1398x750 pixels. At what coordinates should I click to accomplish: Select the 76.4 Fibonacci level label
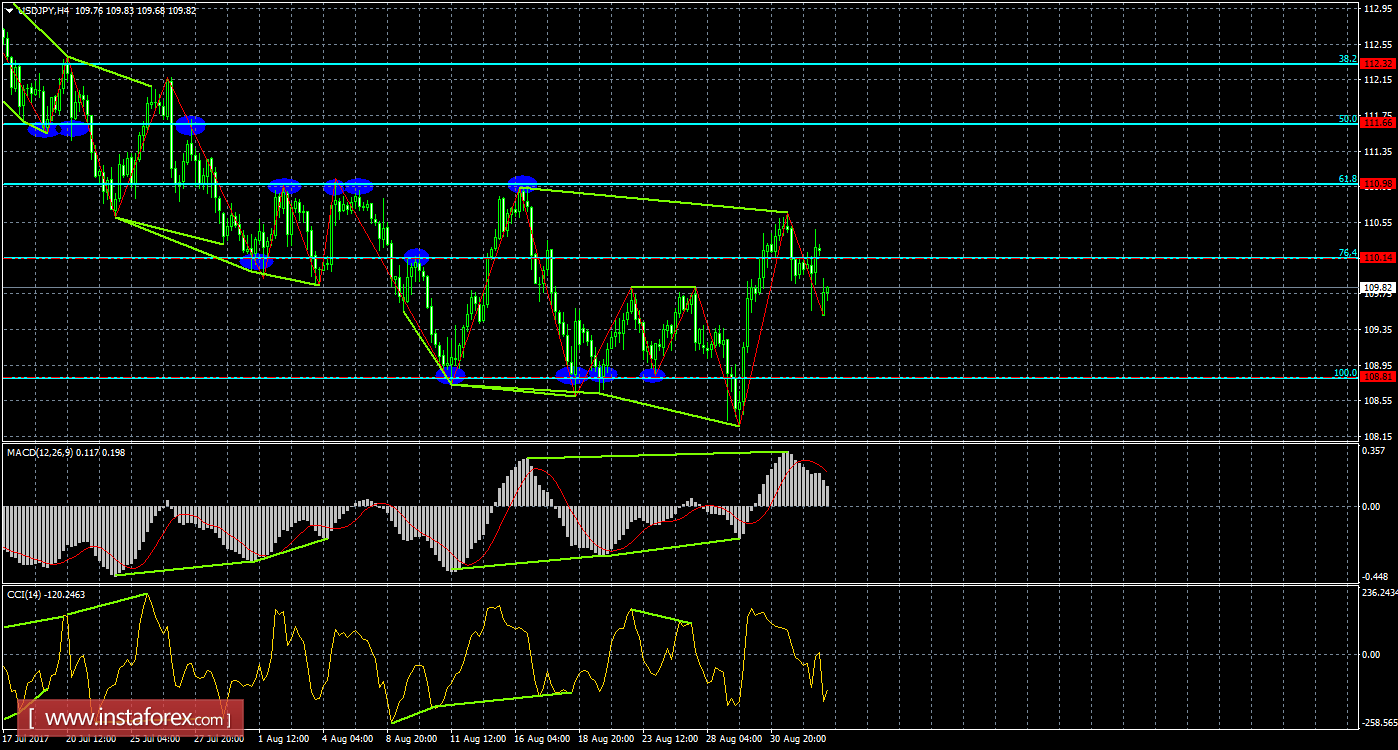coord(1348,253)
